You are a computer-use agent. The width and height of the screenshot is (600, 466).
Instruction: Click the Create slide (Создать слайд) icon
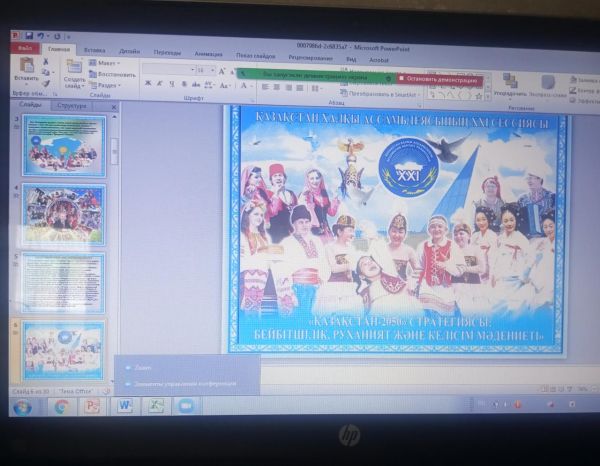click(74, 70)
